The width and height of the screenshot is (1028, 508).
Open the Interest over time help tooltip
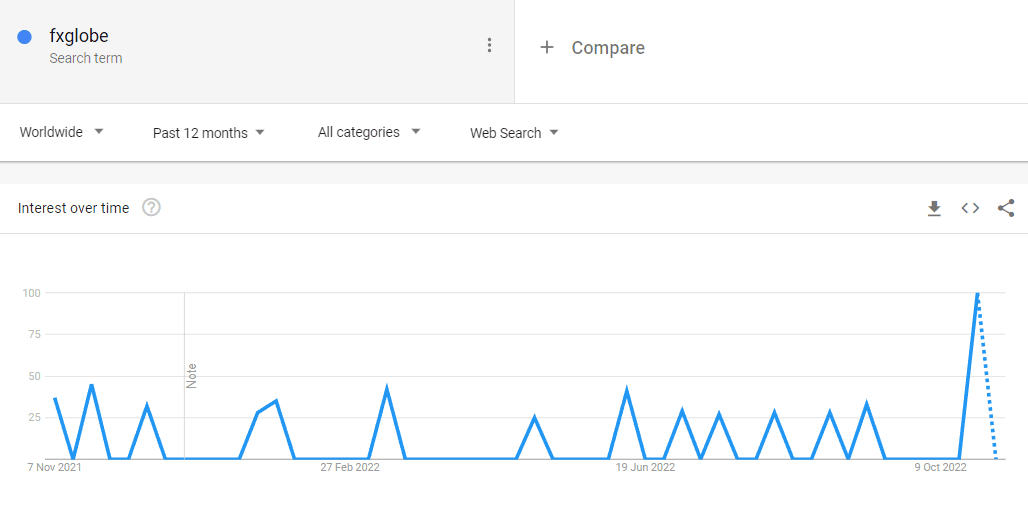coord(151,208)
